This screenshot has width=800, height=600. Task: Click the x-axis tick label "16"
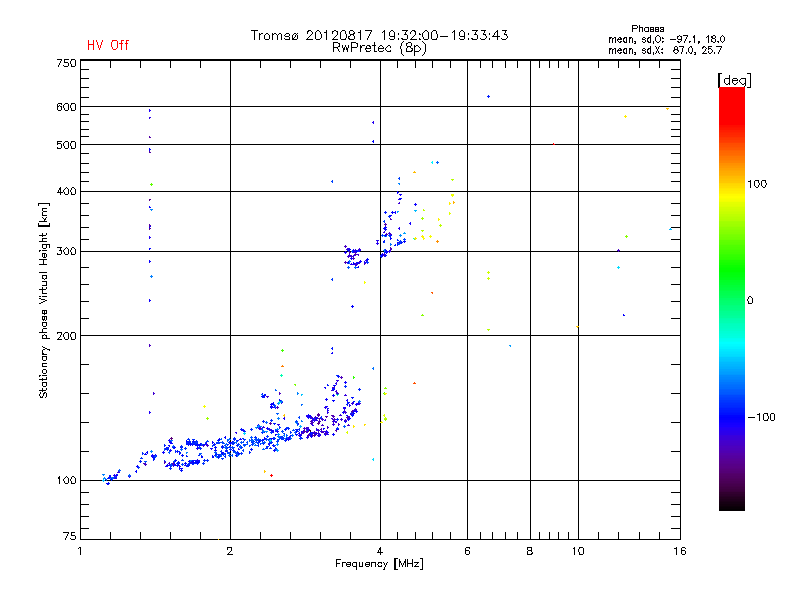680,551
